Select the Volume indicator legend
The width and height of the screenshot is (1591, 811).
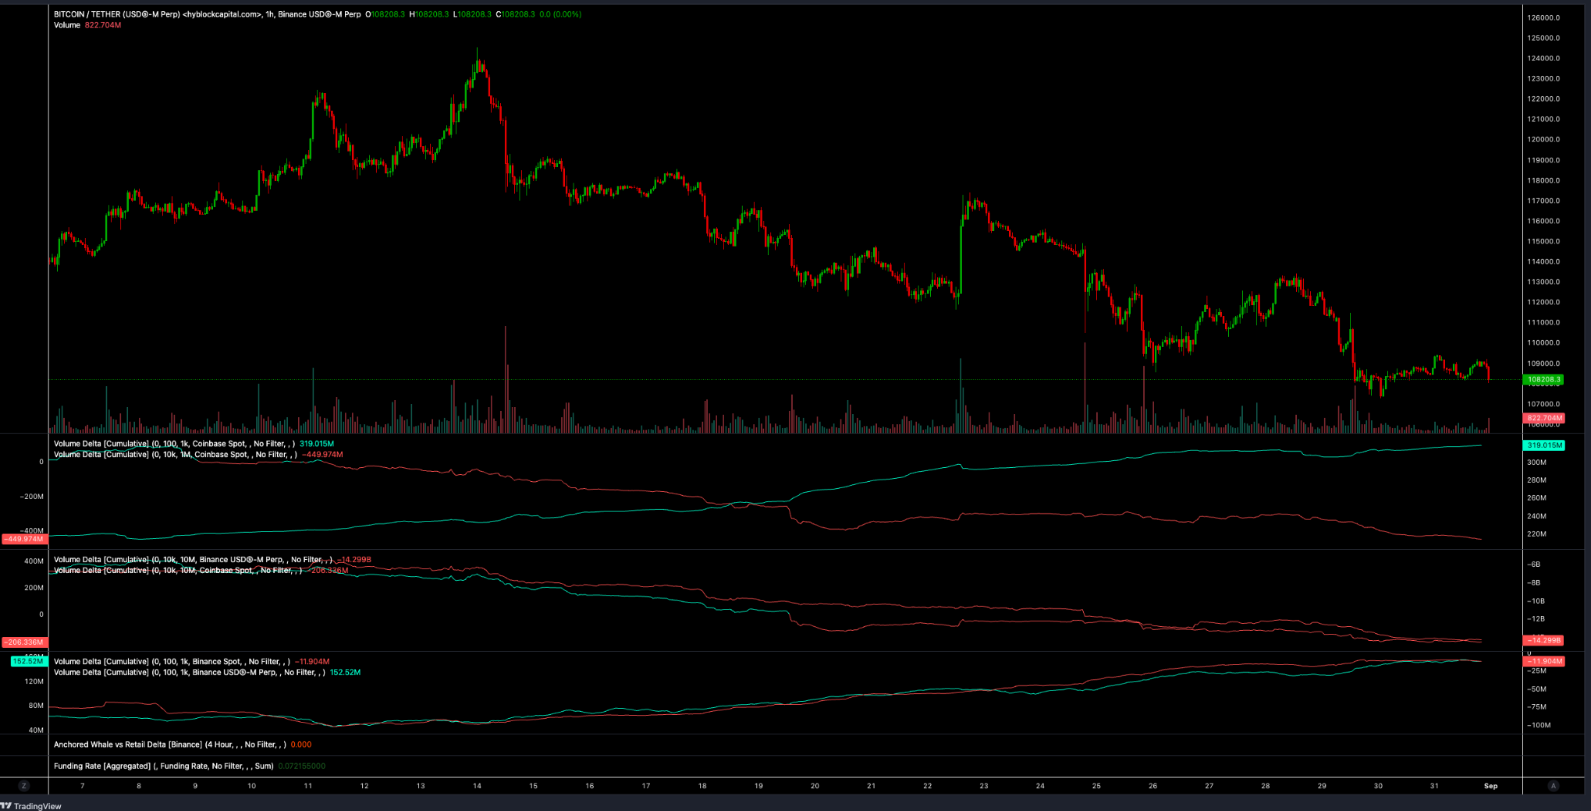(66, 25)
